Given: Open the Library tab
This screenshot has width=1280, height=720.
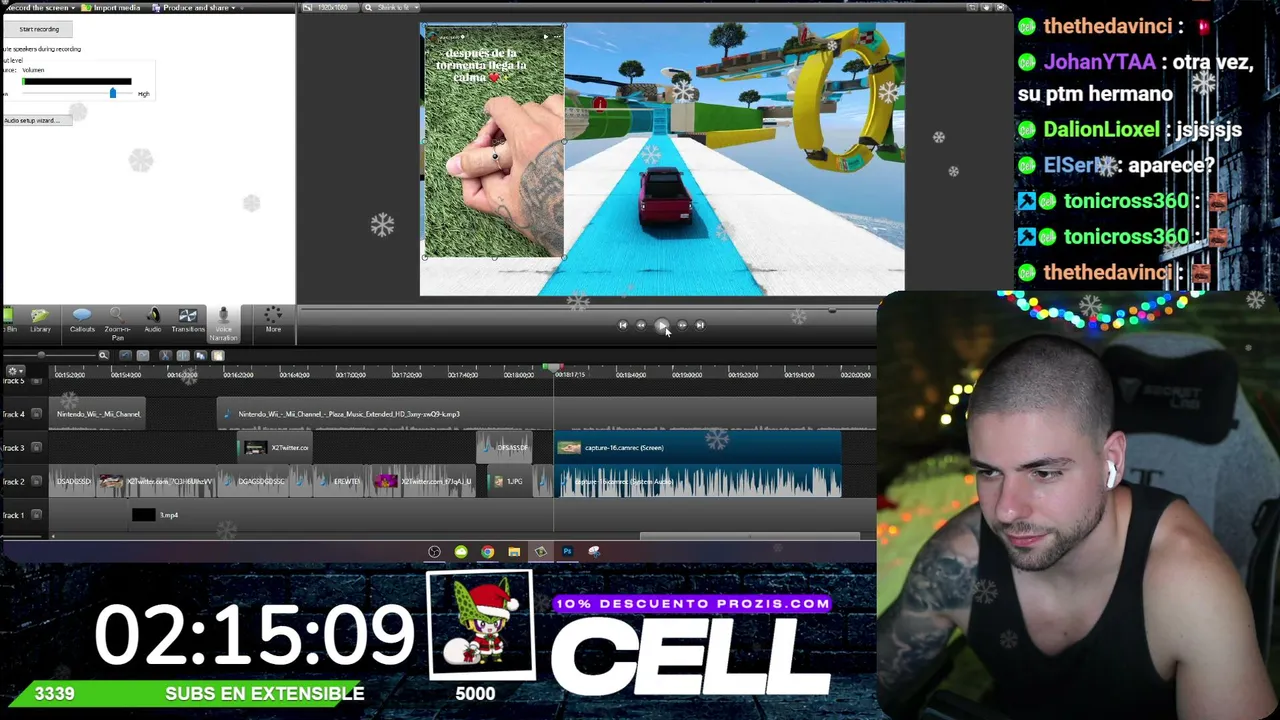Looking at the screenshot, I should pos(40,320).
